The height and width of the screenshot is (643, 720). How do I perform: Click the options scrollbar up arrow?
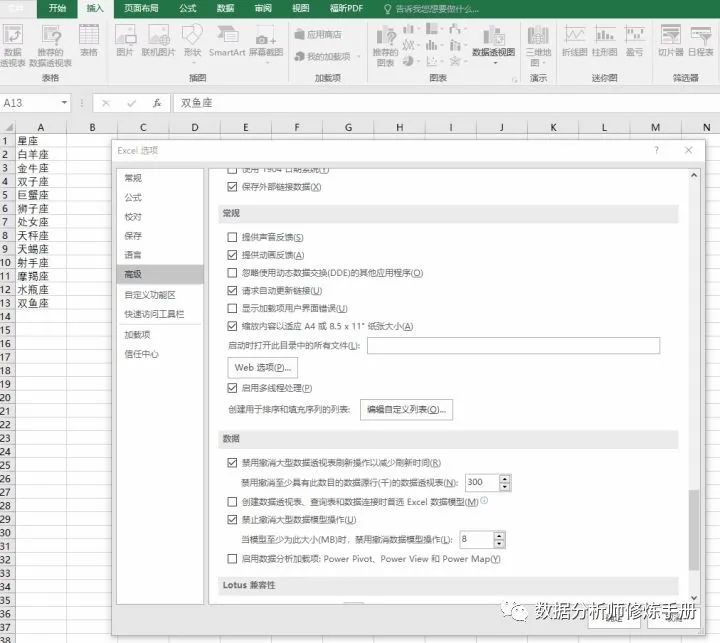pos(694,175)
